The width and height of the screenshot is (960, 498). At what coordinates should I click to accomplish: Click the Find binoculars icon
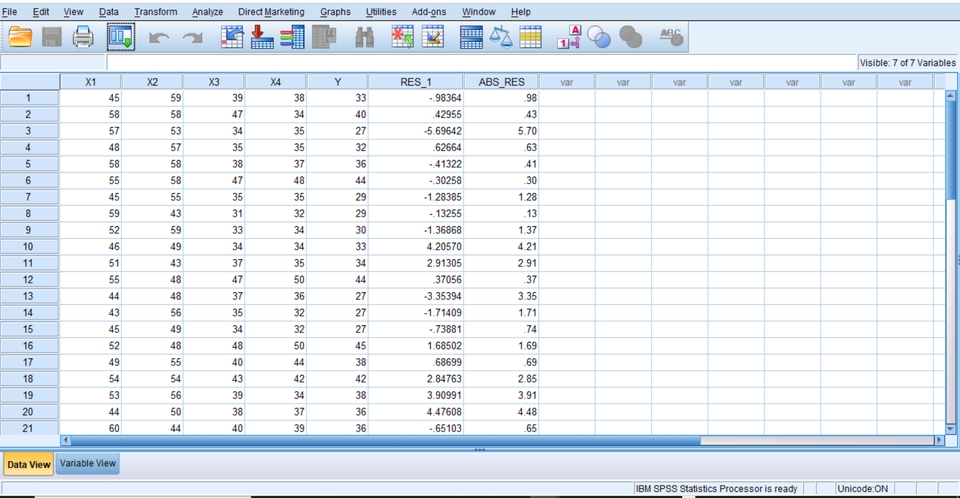point(364,37)
